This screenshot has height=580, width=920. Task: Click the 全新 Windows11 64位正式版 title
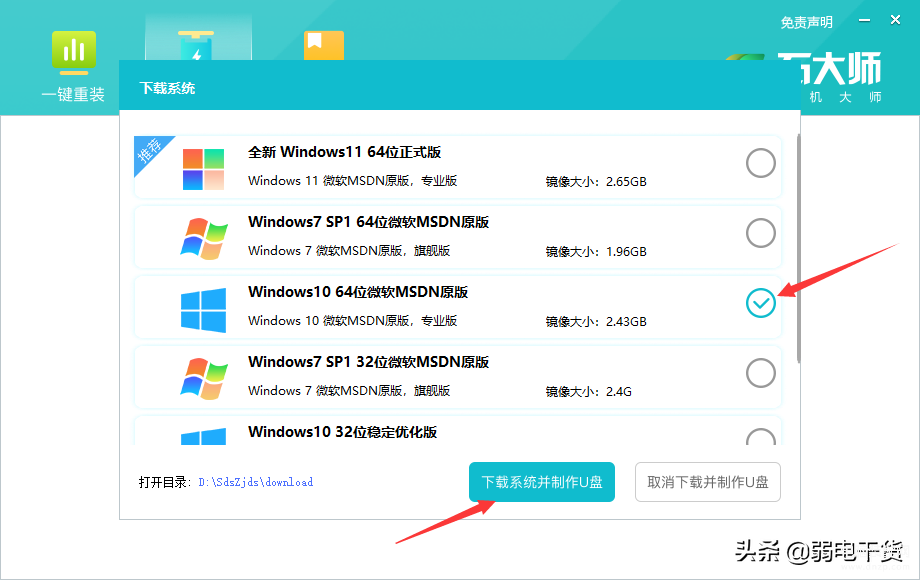coord(344,152)
